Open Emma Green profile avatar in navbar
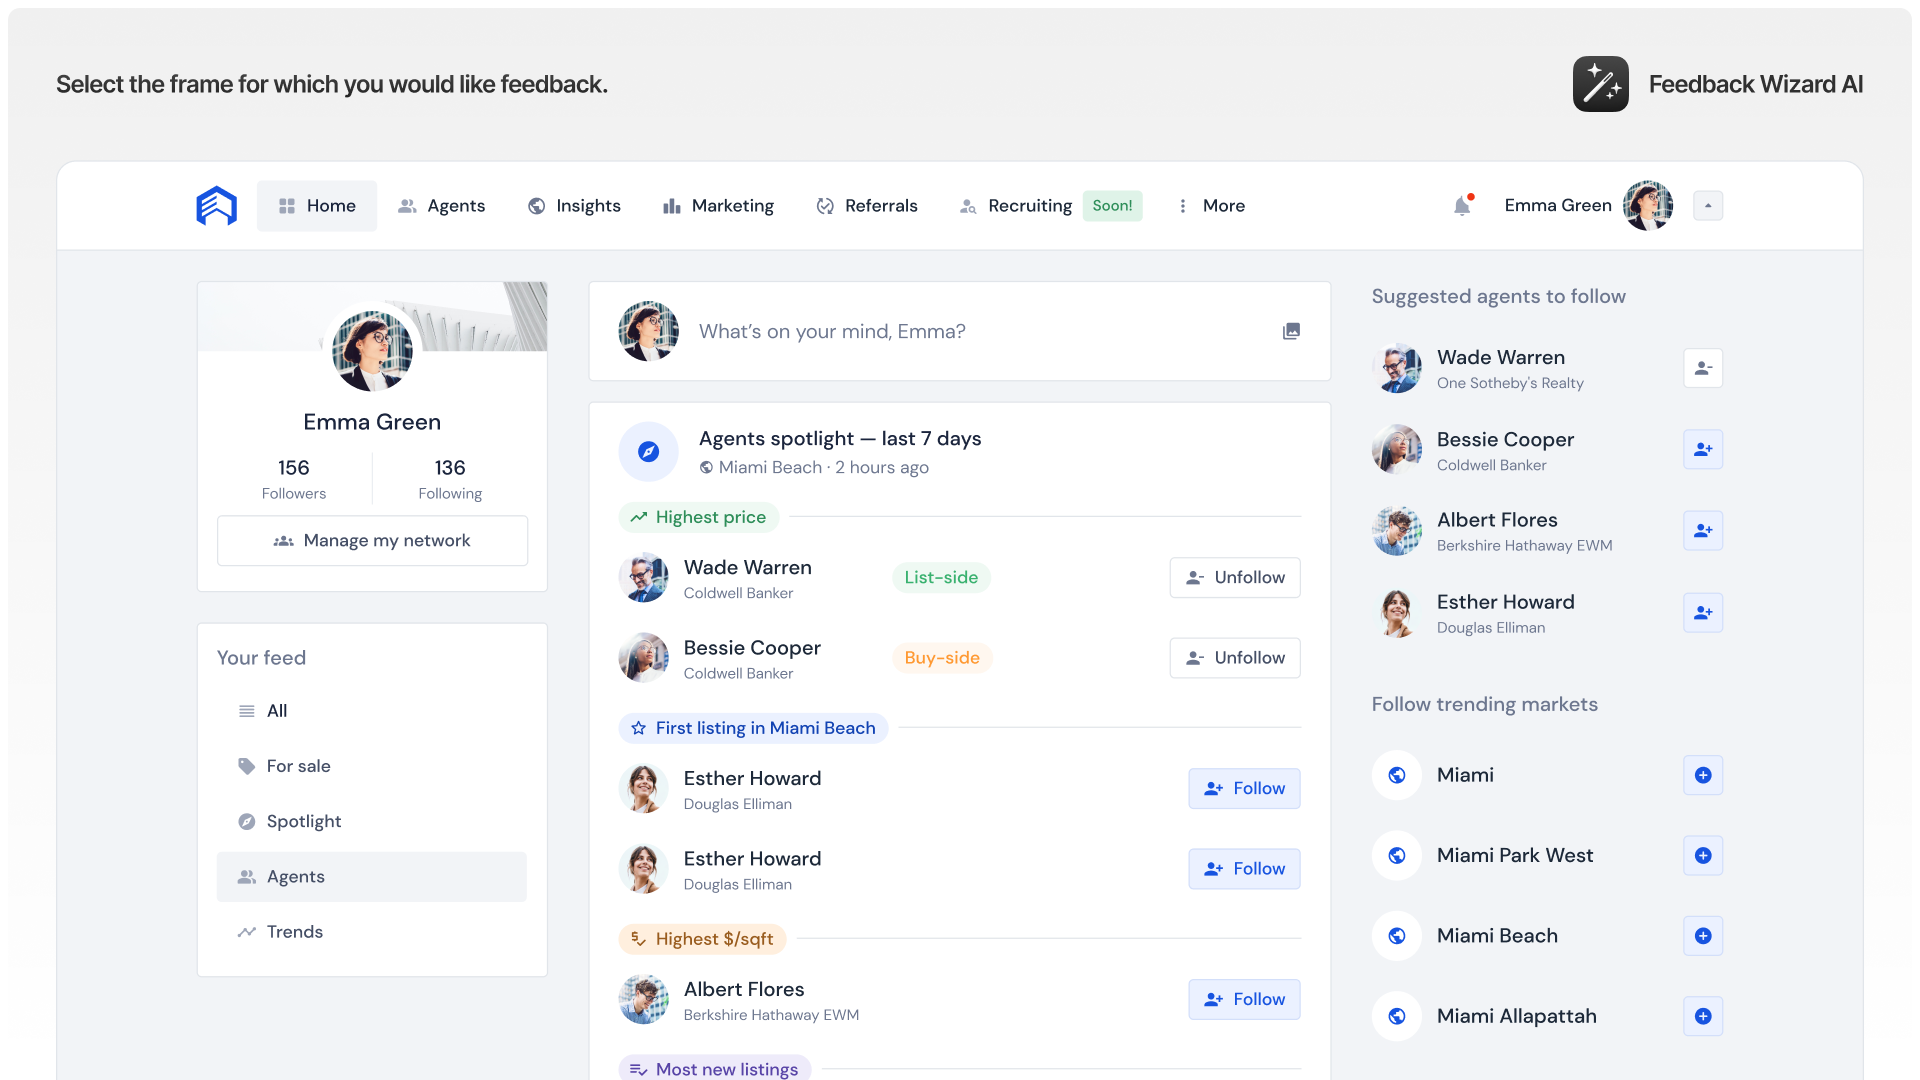 pyautogui.click(x=1648, y=206)
